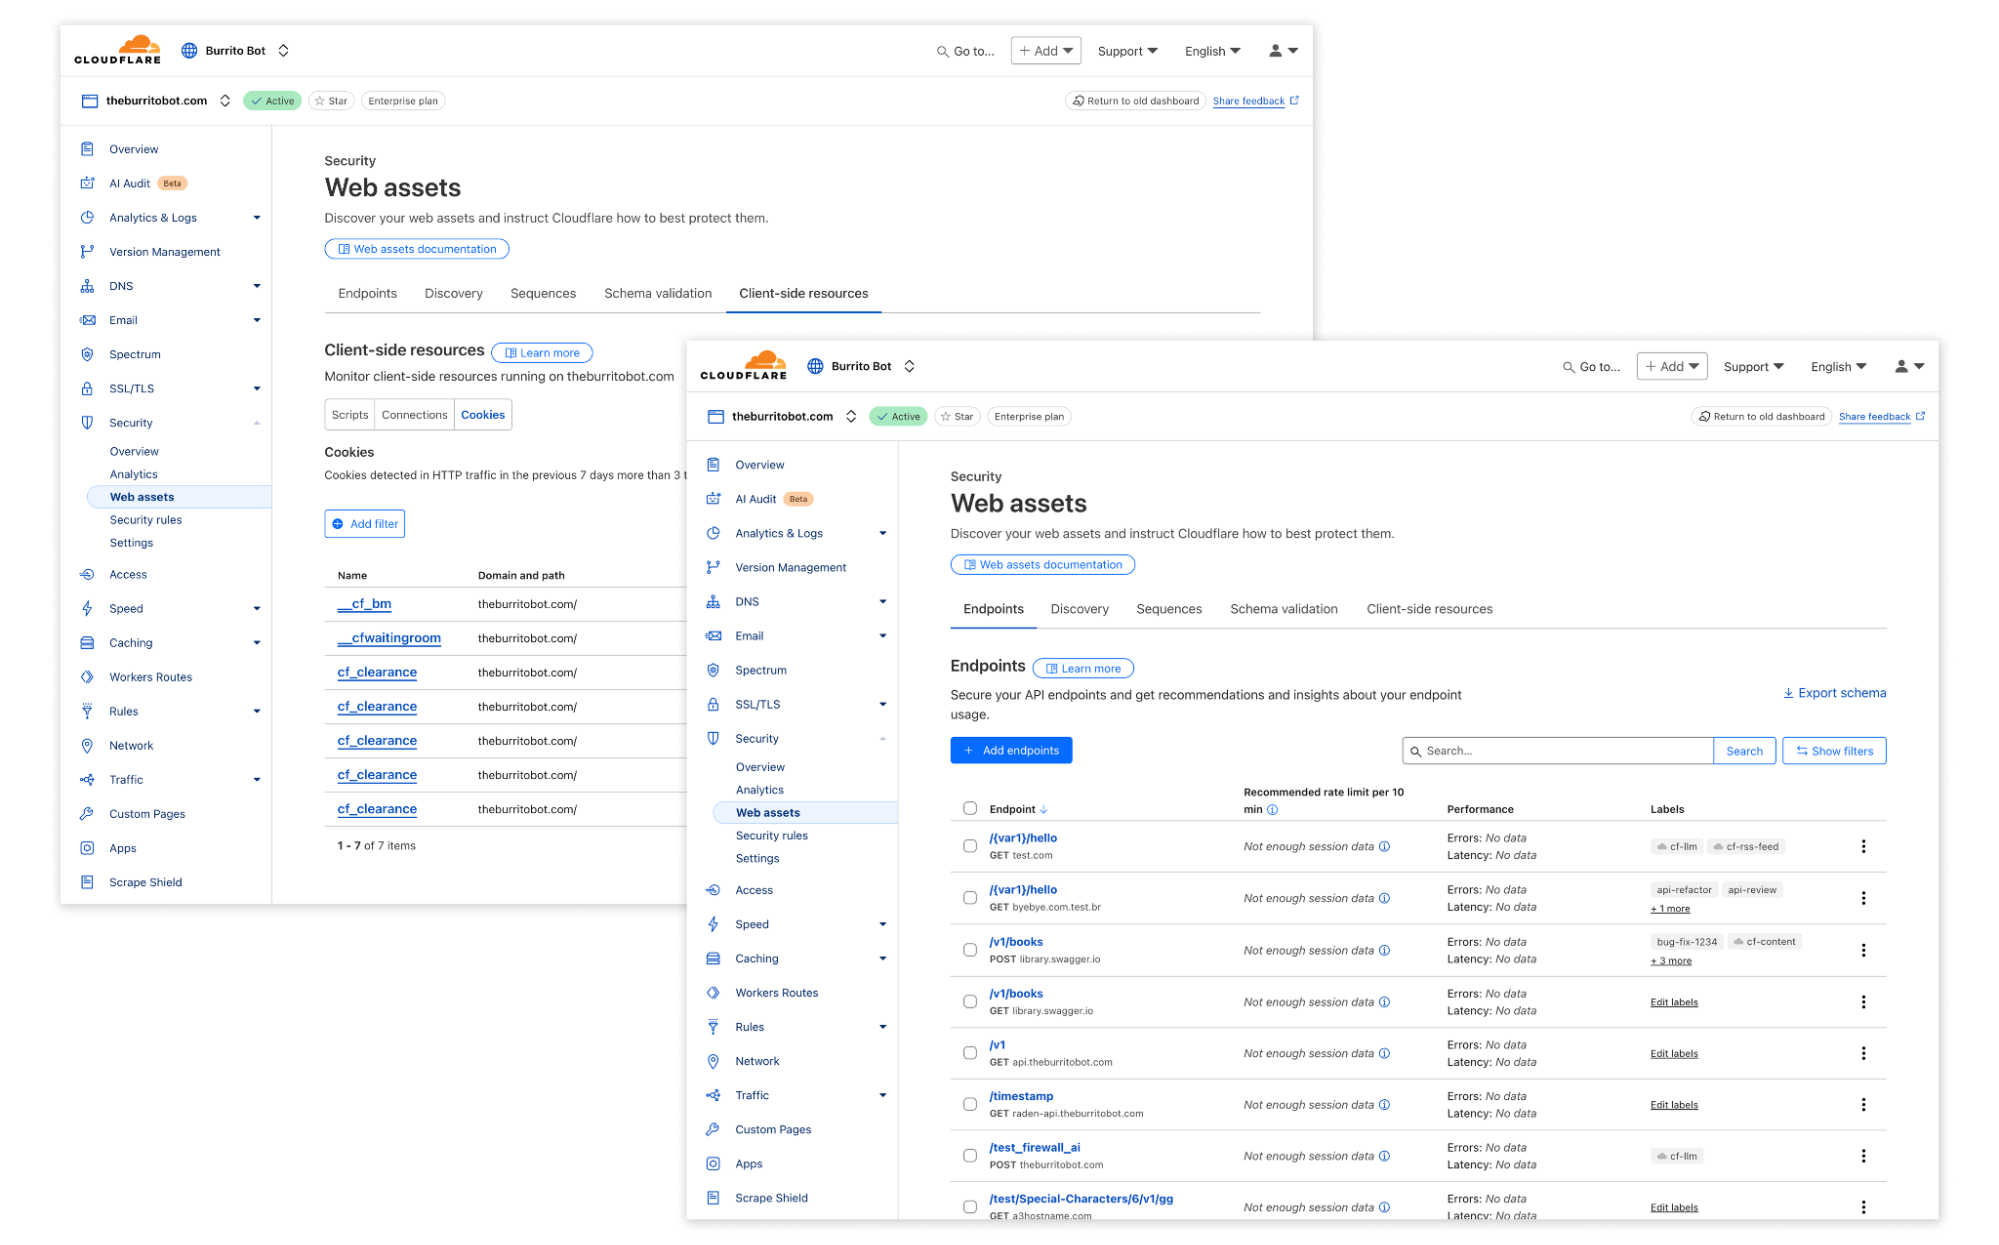Screen dimensions: 1999x1245
Task: Expand the Caching section in the front window sidebar
Action: [x=882, y=958]
